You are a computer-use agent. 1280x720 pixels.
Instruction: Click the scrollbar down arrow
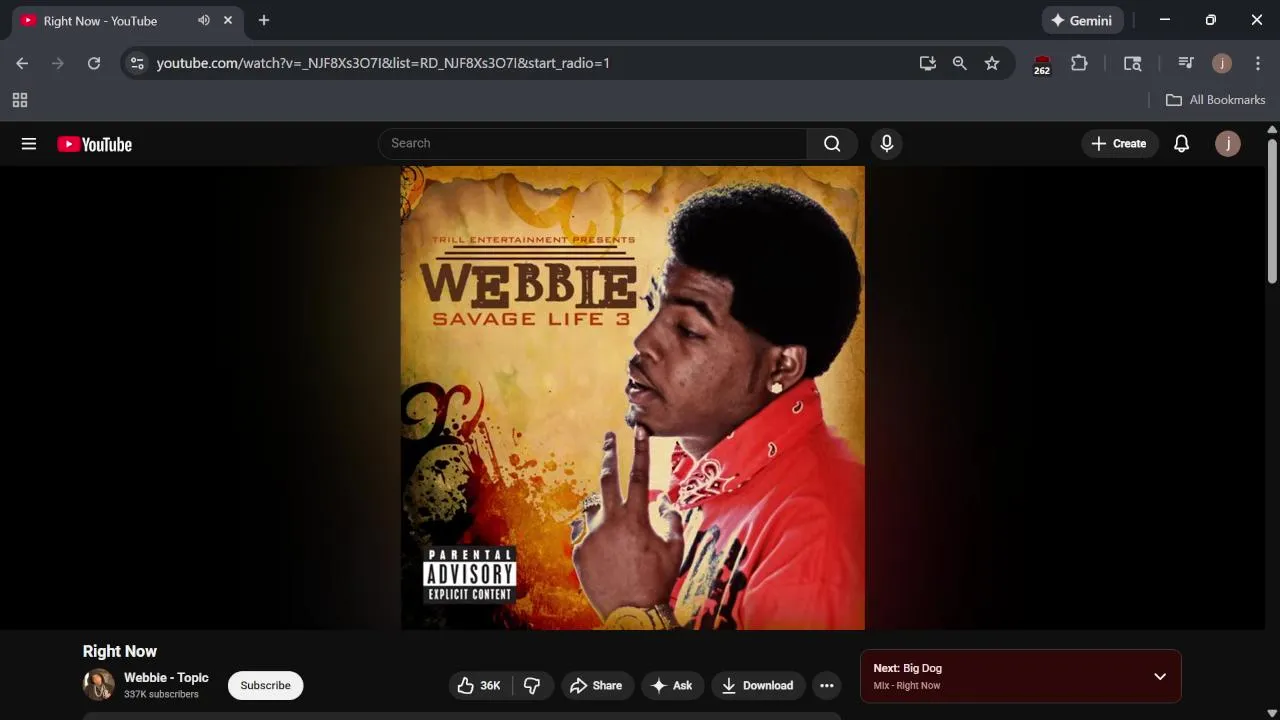pos(1272,712)
